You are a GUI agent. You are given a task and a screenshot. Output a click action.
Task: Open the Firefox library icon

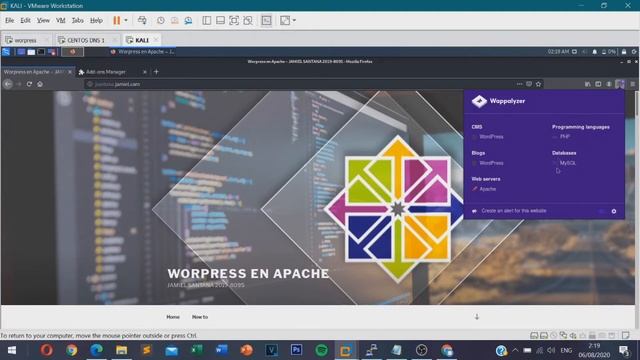(588, 84)
